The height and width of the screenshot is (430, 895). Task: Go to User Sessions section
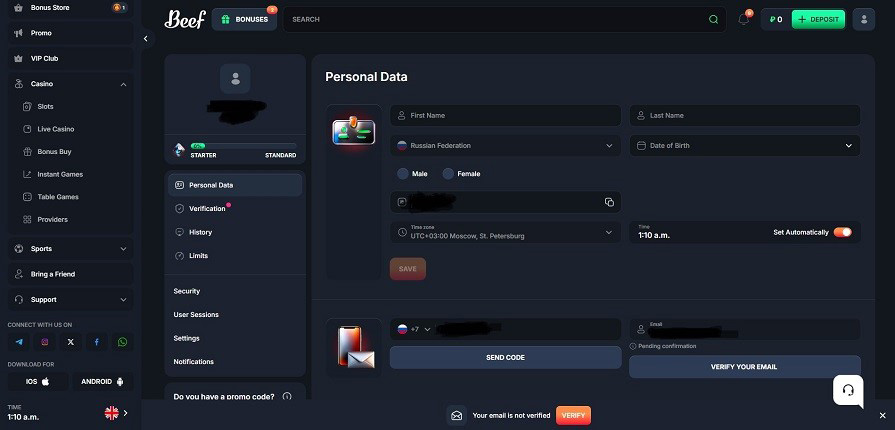[x=196, y=315]
